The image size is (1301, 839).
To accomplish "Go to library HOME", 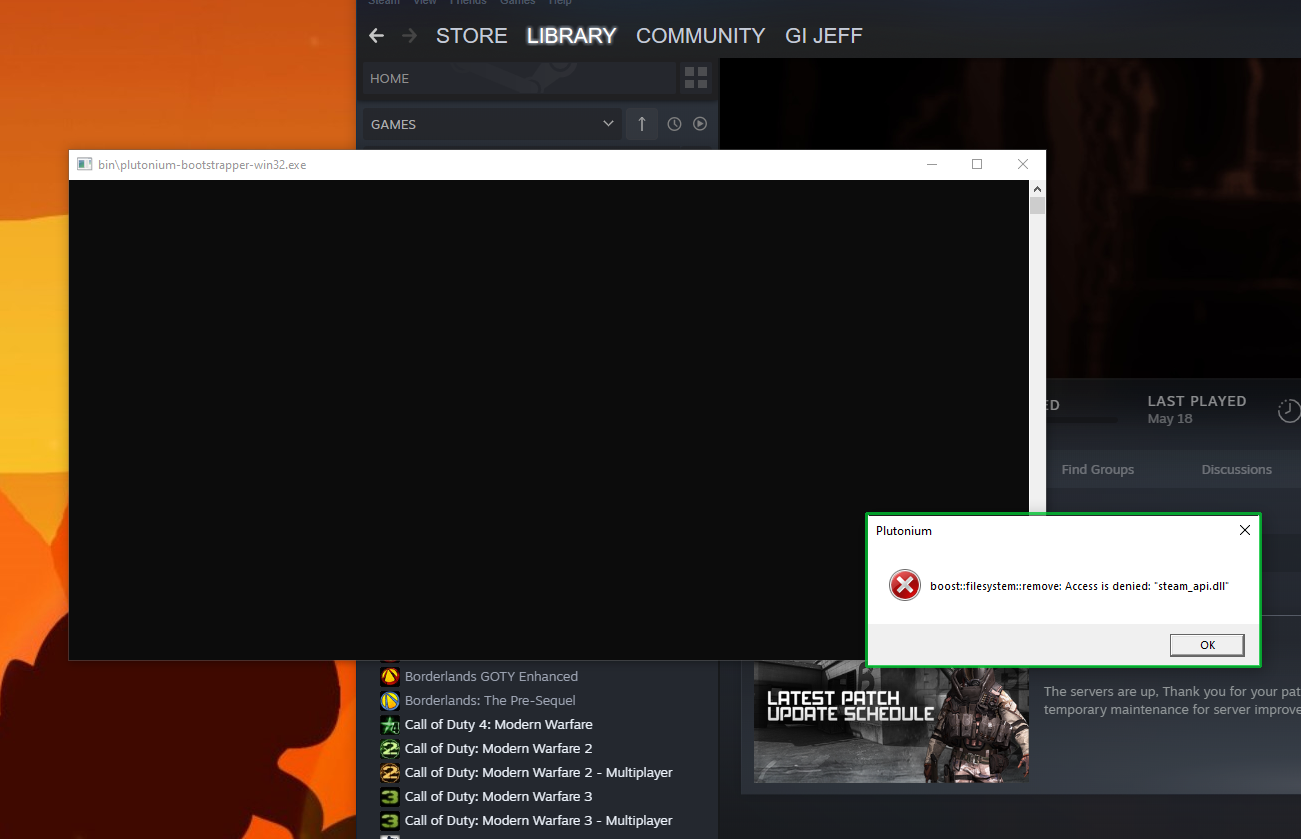I will pyautogui.click(x=519, y=78).
